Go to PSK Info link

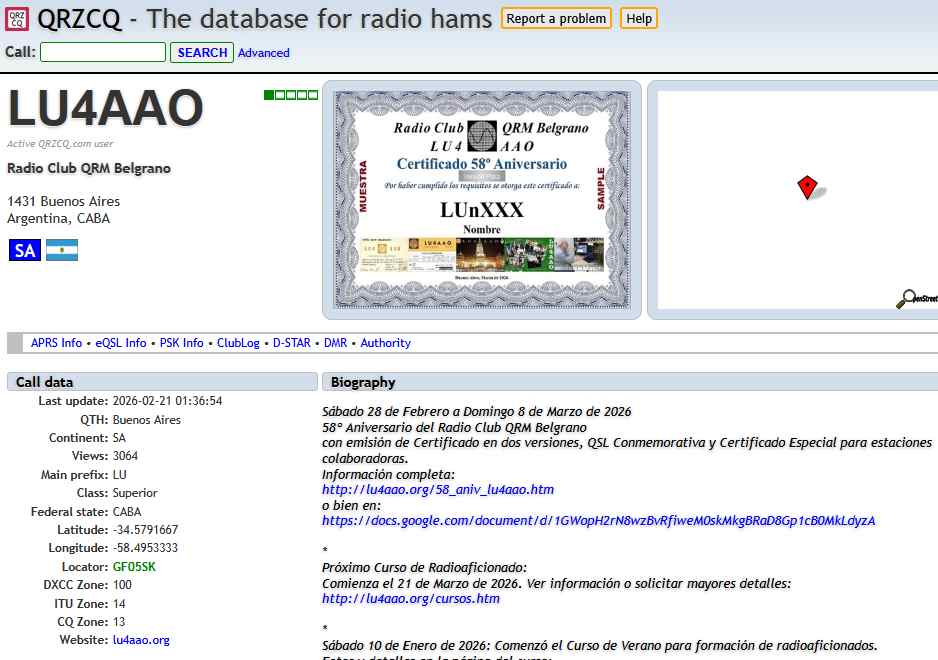[181, 343]
